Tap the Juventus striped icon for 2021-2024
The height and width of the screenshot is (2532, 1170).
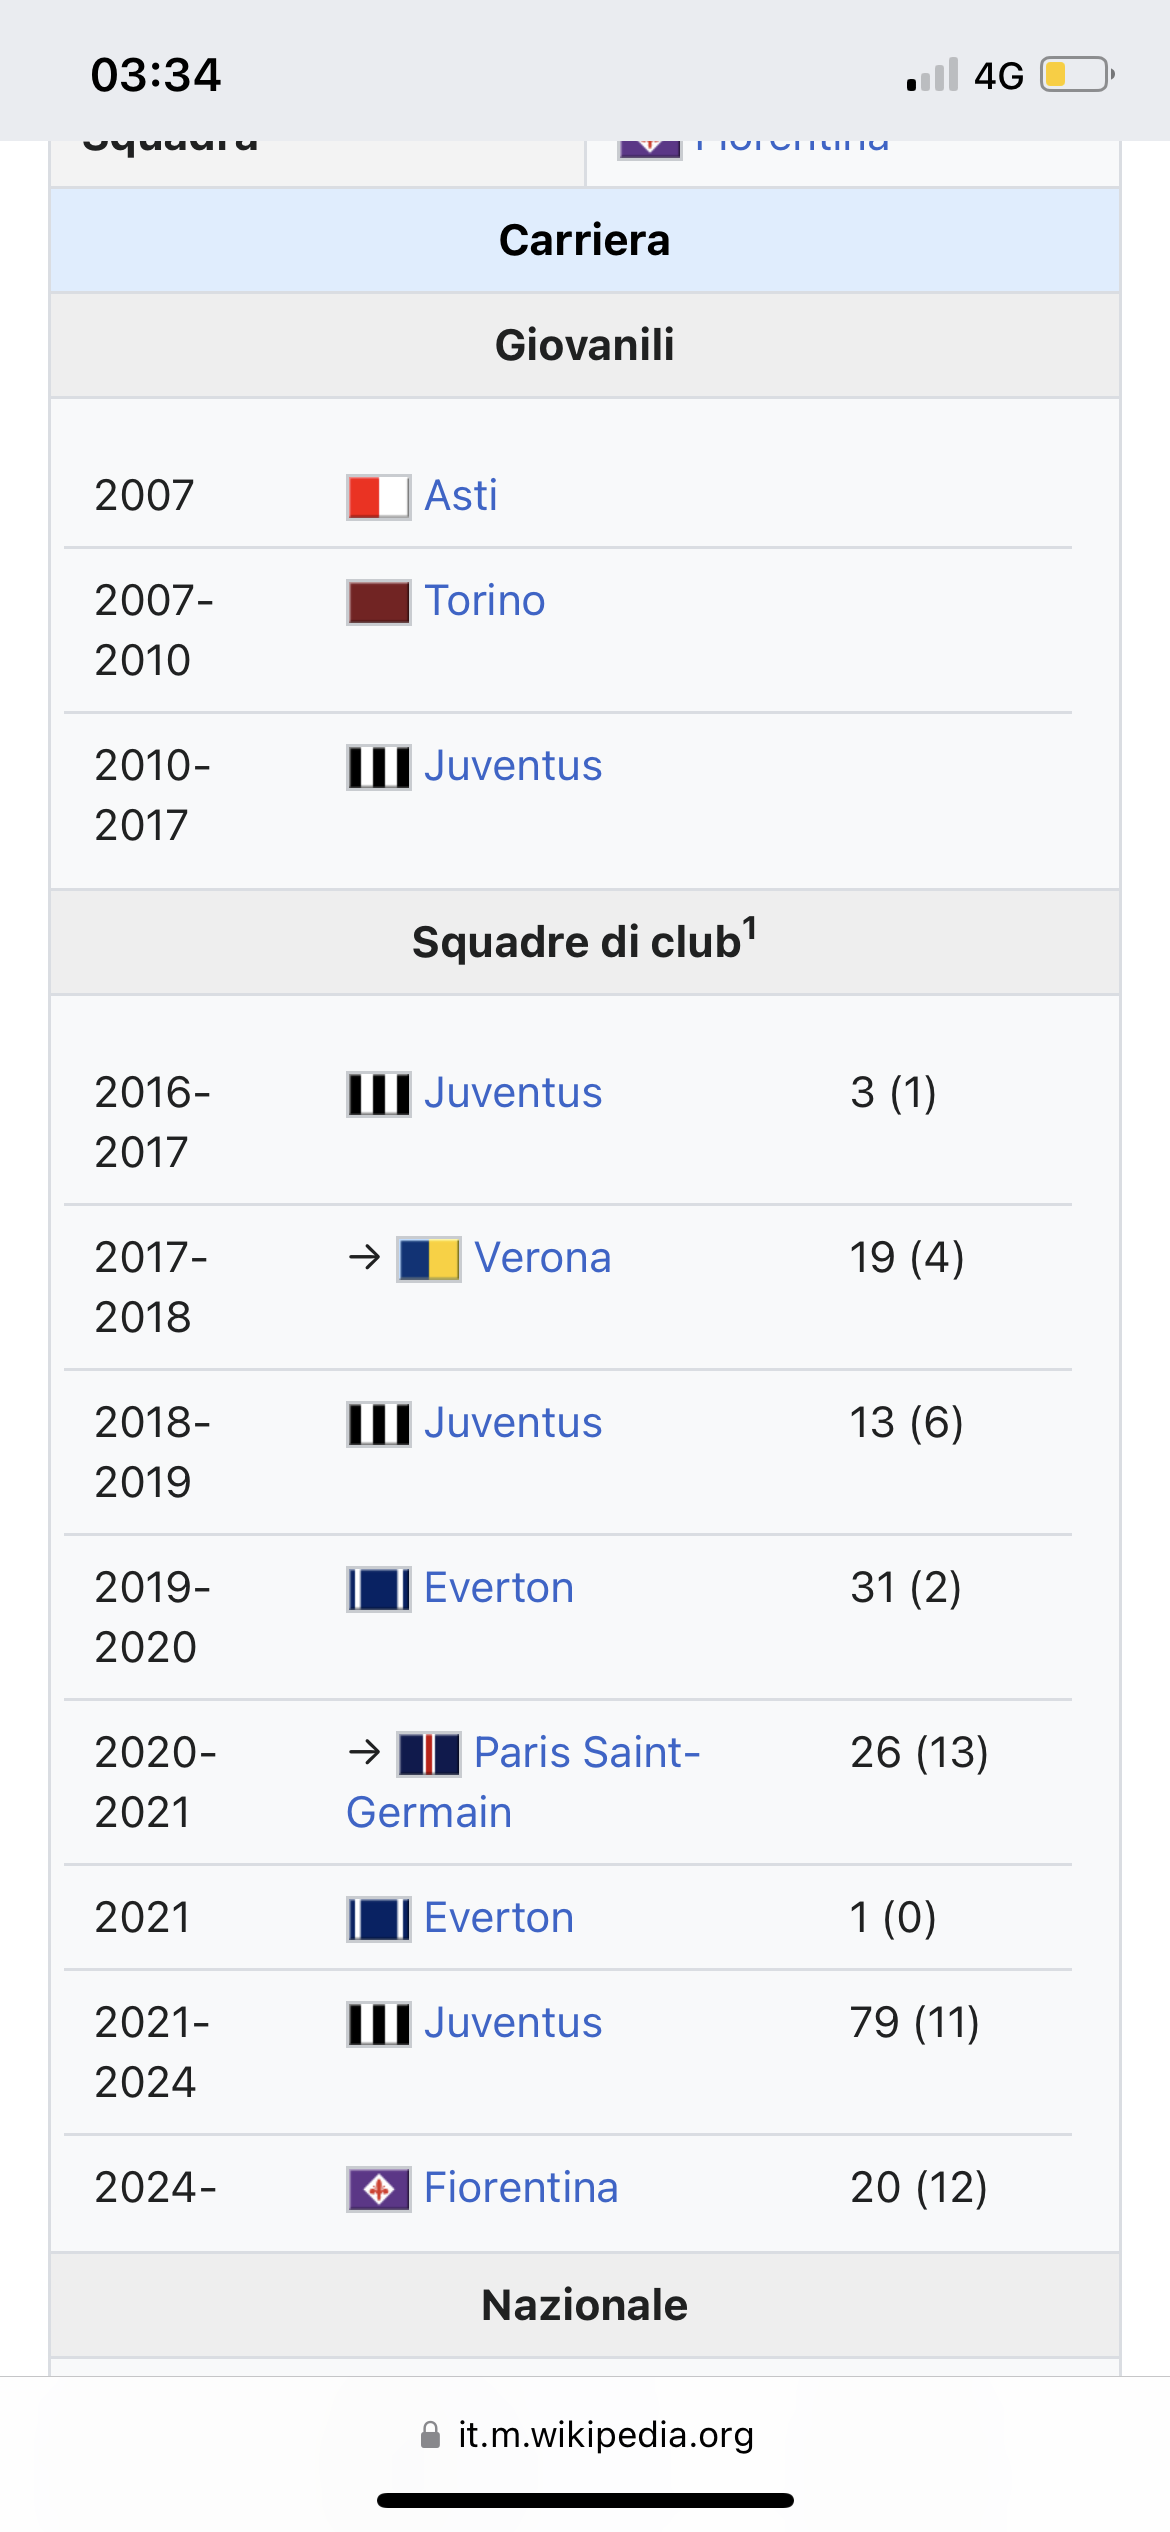pos(378,2024)
